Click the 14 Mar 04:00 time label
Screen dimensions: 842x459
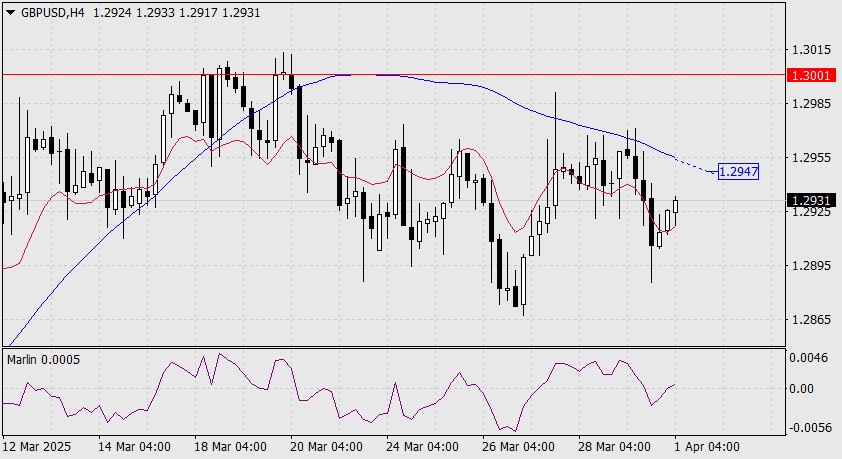point(134,447)
